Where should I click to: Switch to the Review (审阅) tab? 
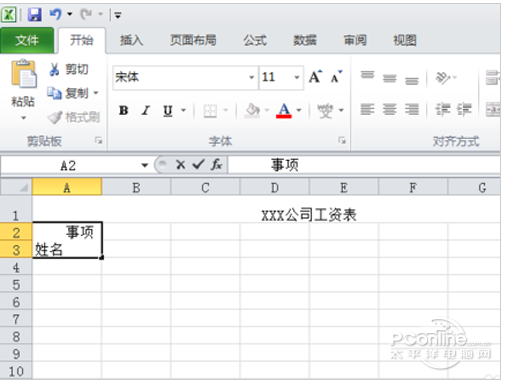click(355, 40)
